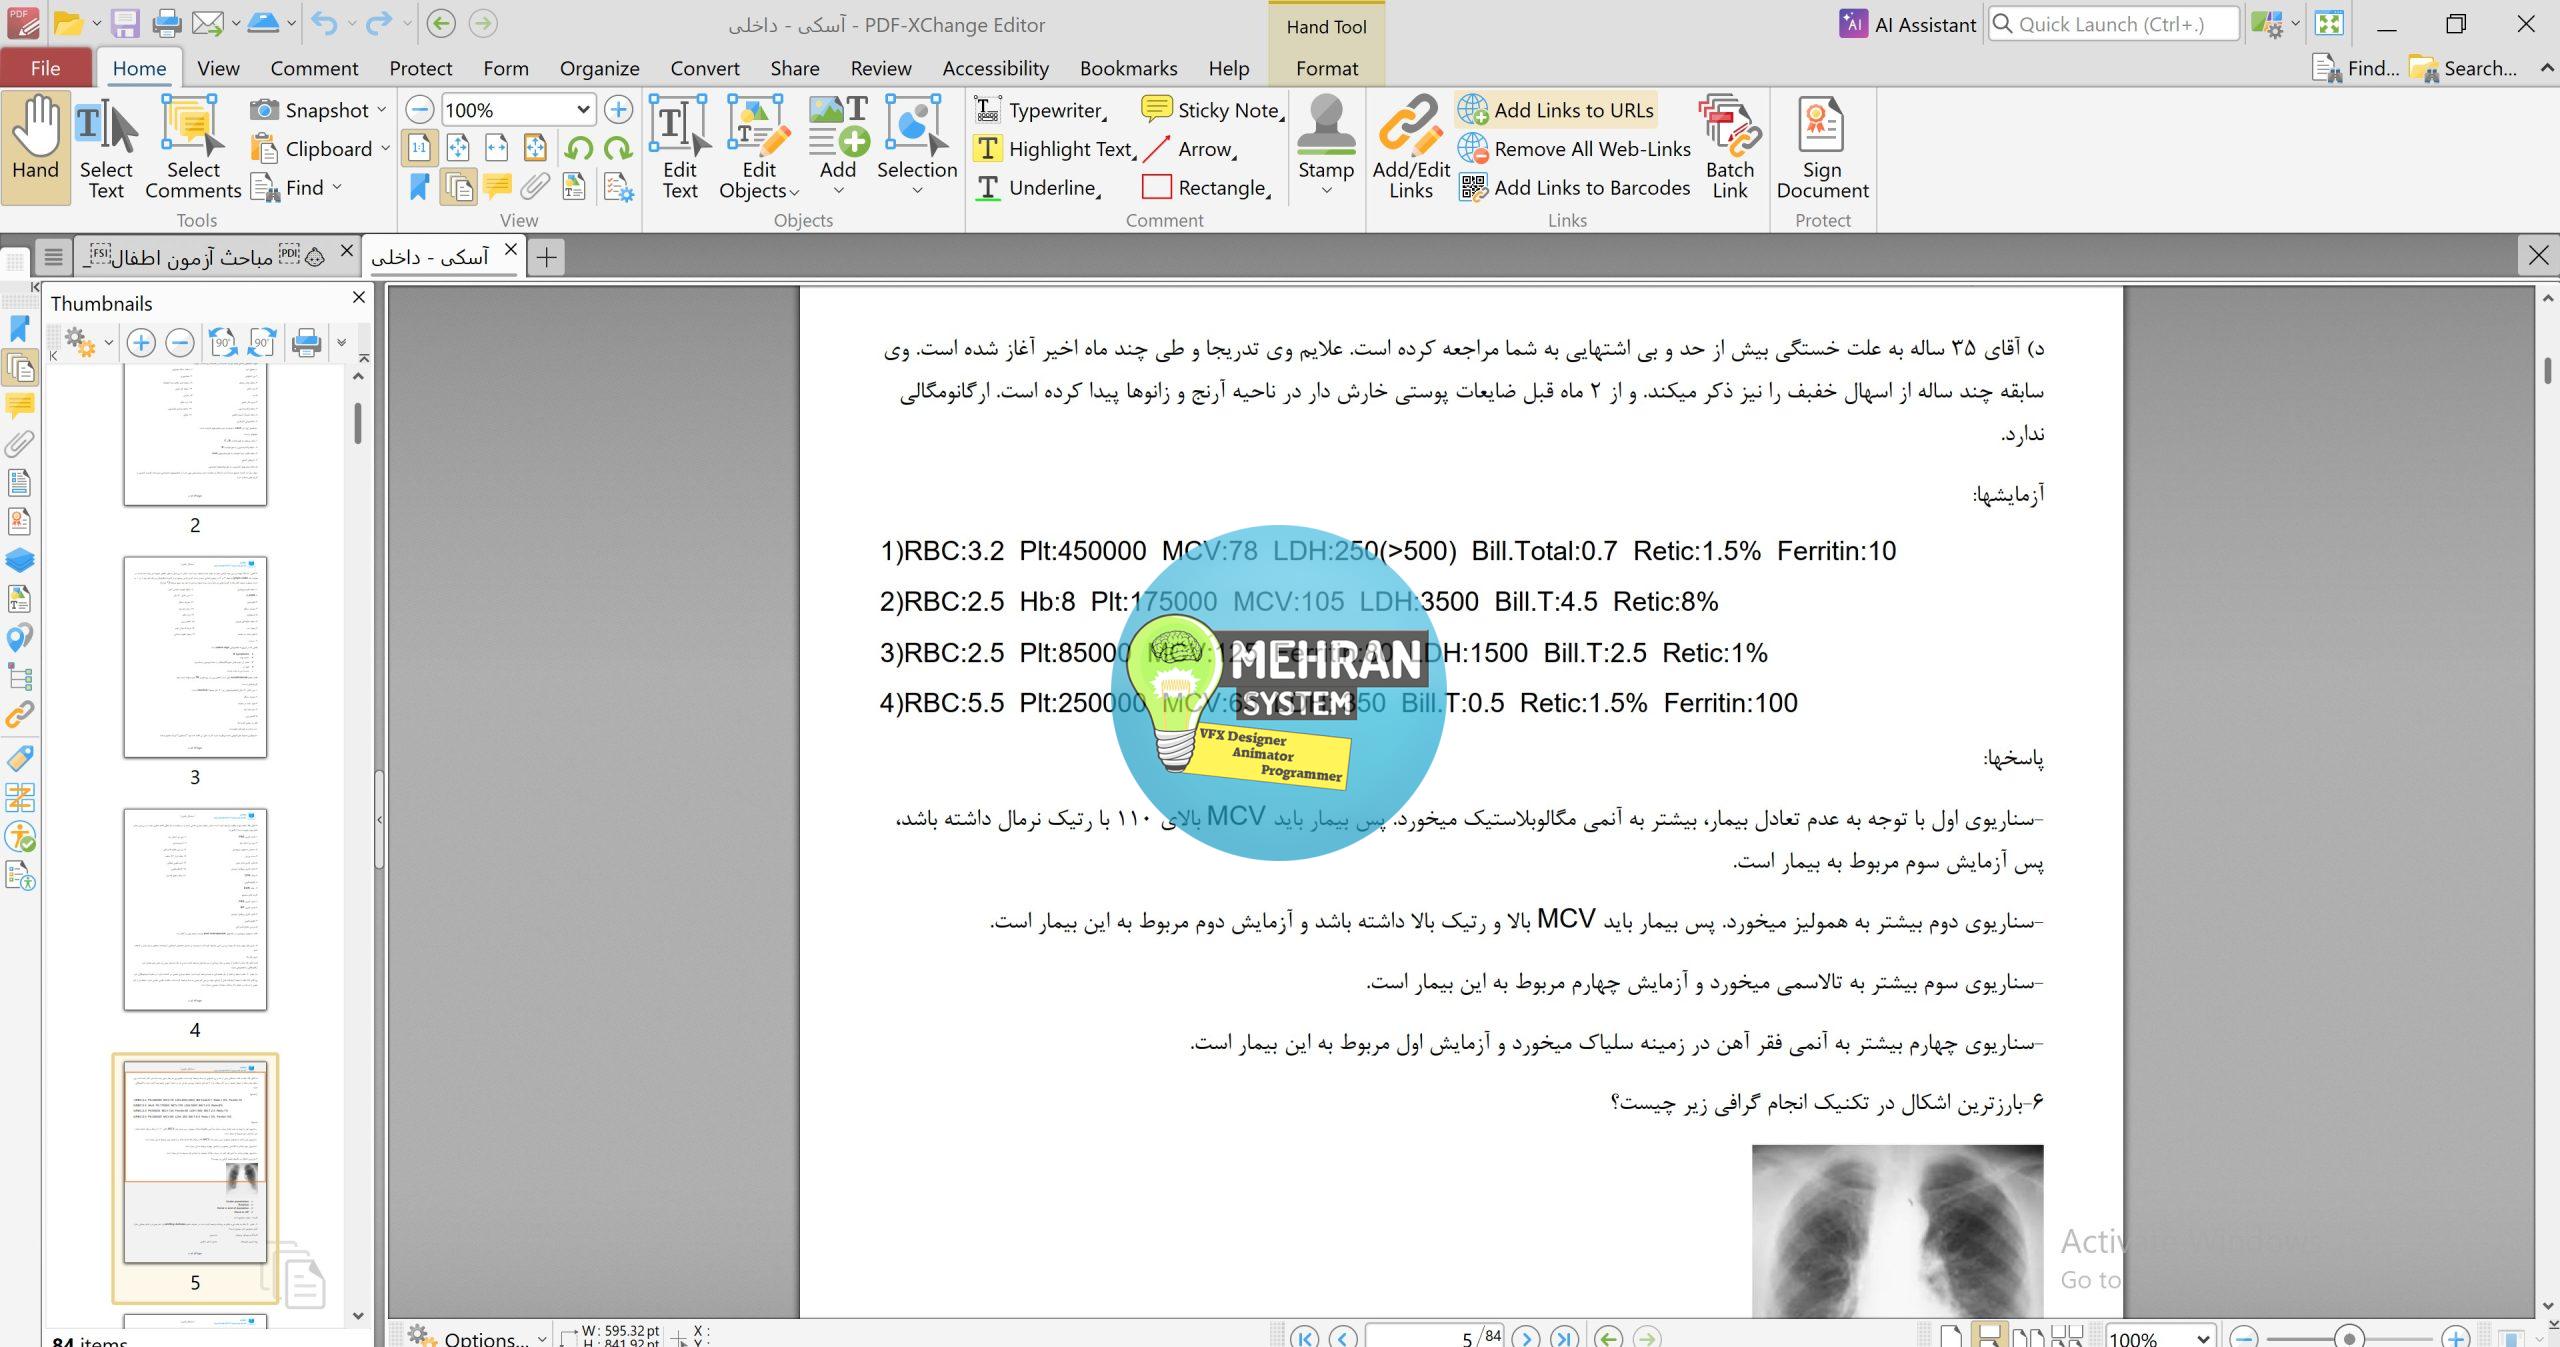
Task: Expand the Snapshot dropdown
Action: pyautogui.click(x=381, y=110)
